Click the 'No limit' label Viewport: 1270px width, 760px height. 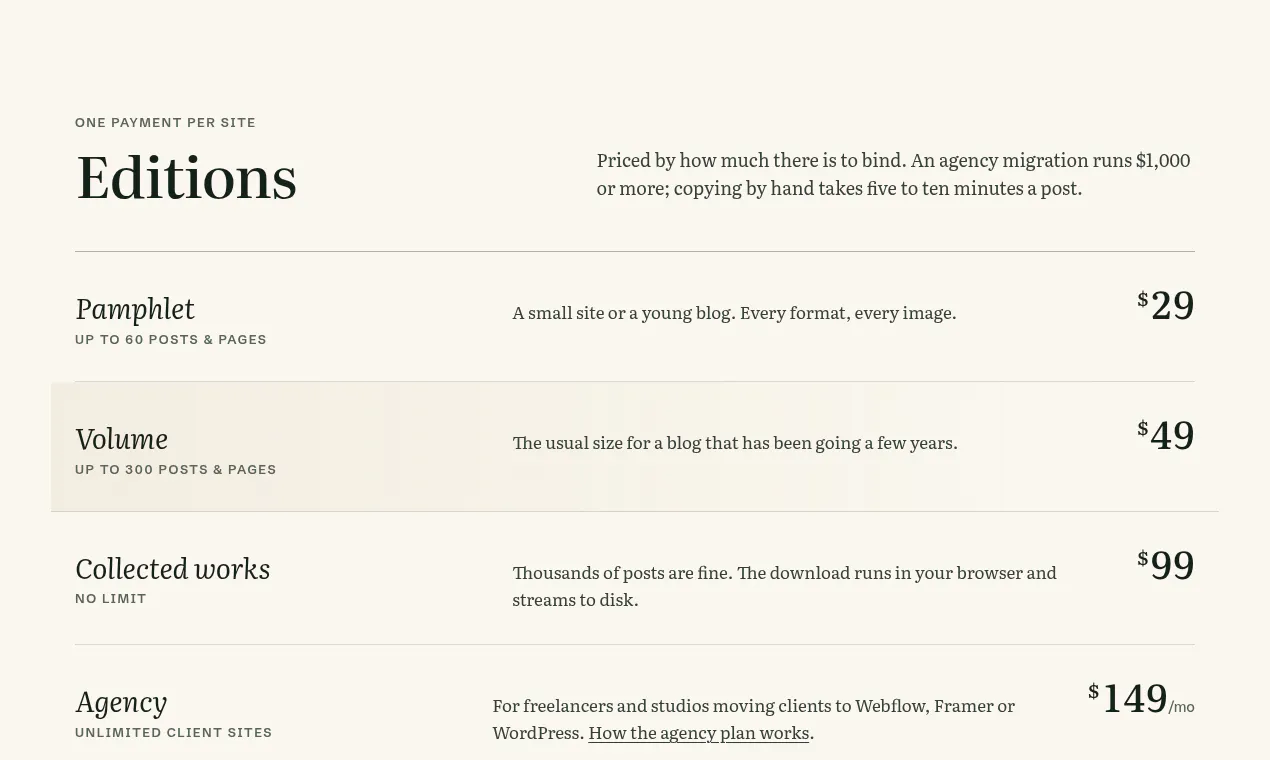[111, 599]
